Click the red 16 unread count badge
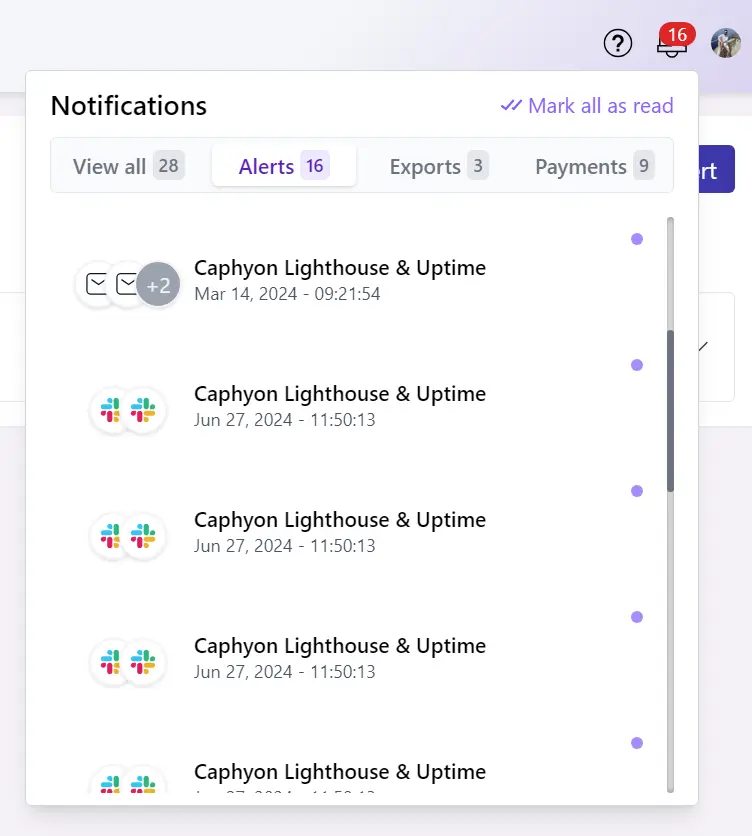This screenshot has height=836, width=752. (677, 35)
